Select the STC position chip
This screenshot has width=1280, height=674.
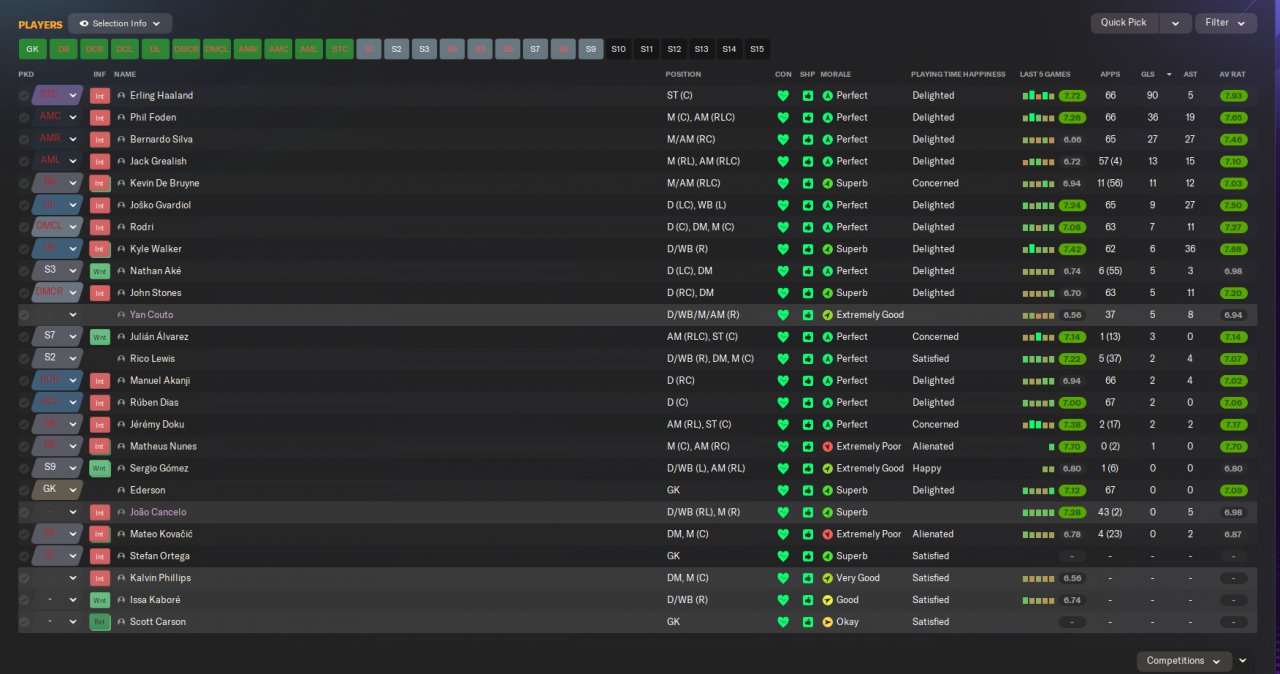click(x=340, y=49)
